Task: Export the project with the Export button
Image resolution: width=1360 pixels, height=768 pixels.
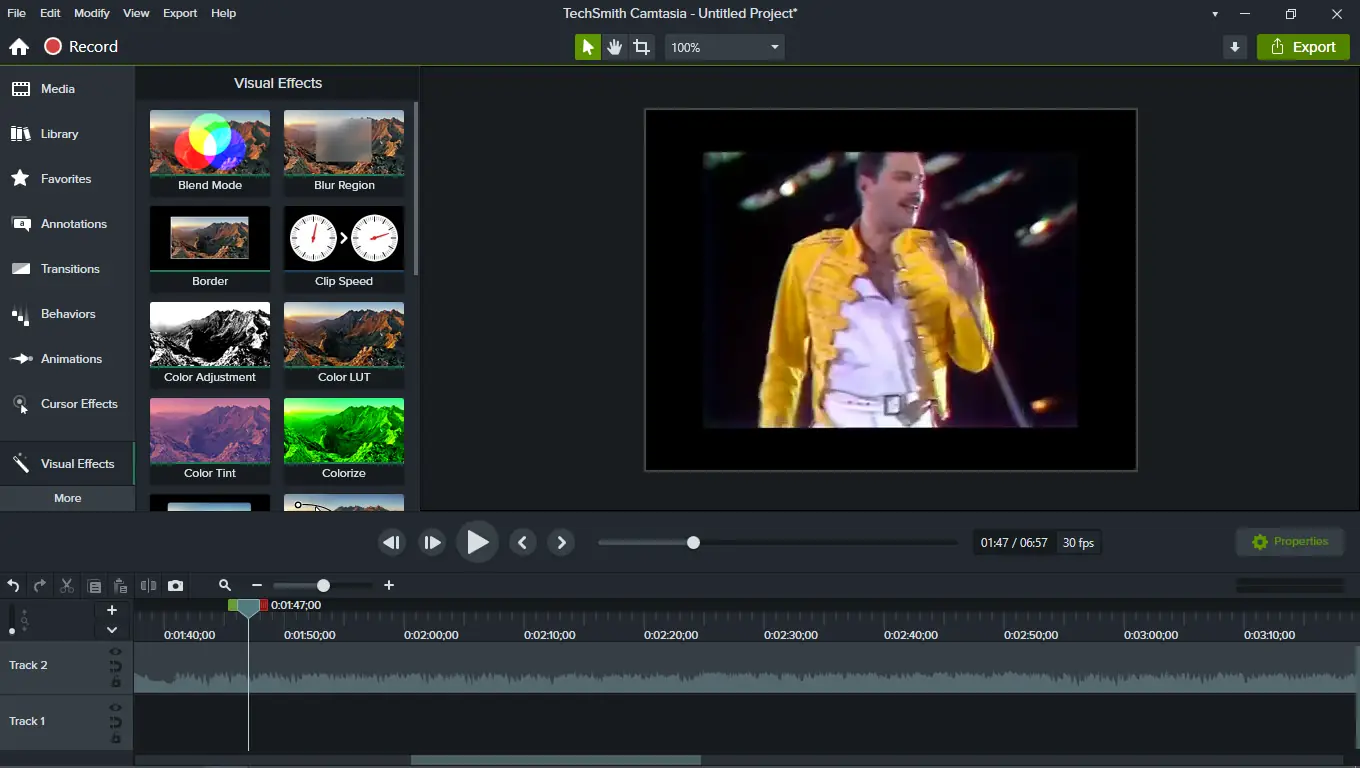Action: coord(1303,46)
